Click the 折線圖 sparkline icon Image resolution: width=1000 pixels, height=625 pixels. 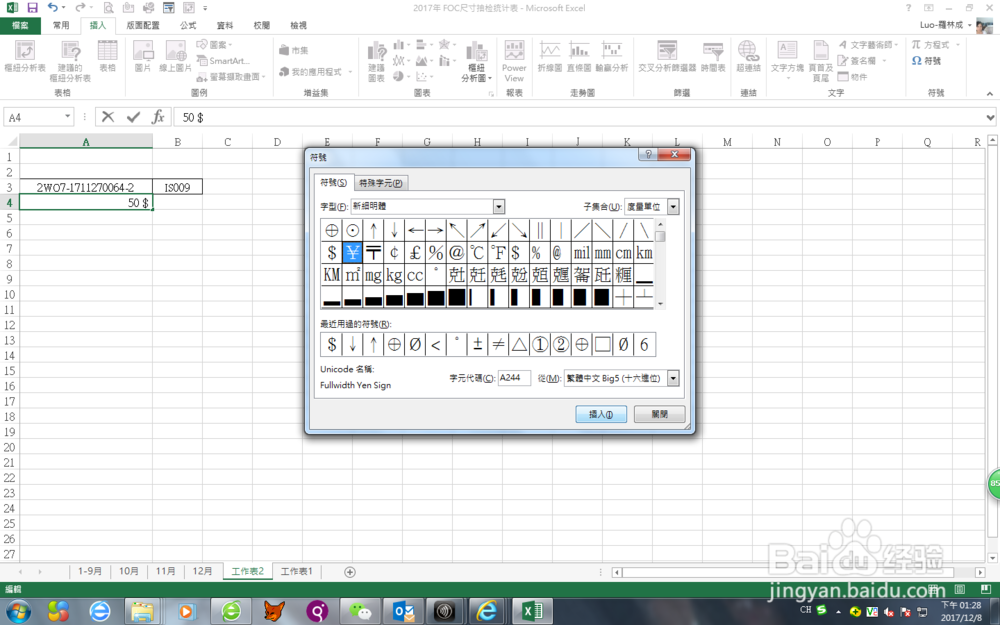point(549,56)
